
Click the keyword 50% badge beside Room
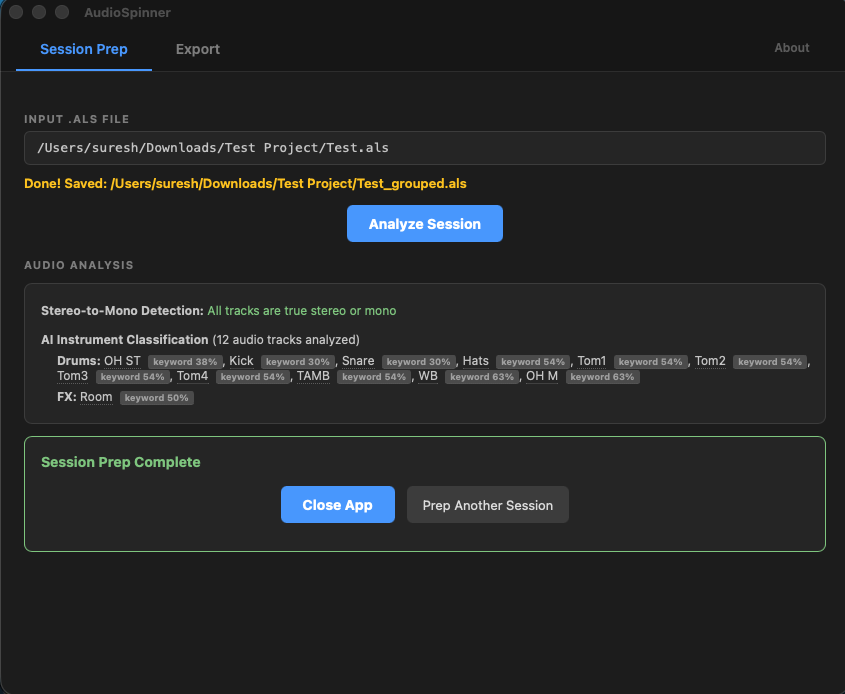point(156,397)
